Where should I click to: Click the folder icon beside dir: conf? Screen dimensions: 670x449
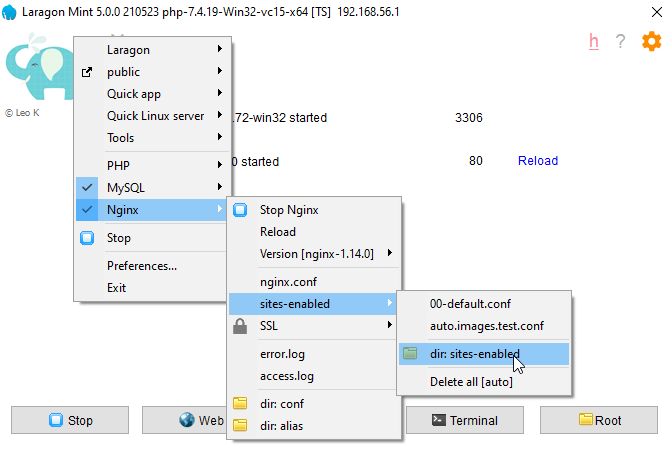click(x=240, y=404)
